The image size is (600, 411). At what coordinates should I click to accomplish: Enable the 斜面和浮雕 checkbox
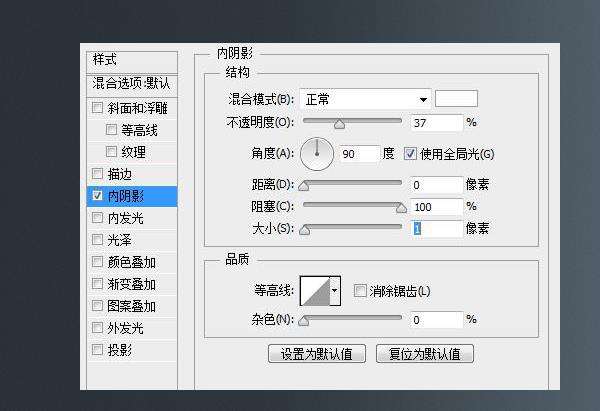pos(97,108)
